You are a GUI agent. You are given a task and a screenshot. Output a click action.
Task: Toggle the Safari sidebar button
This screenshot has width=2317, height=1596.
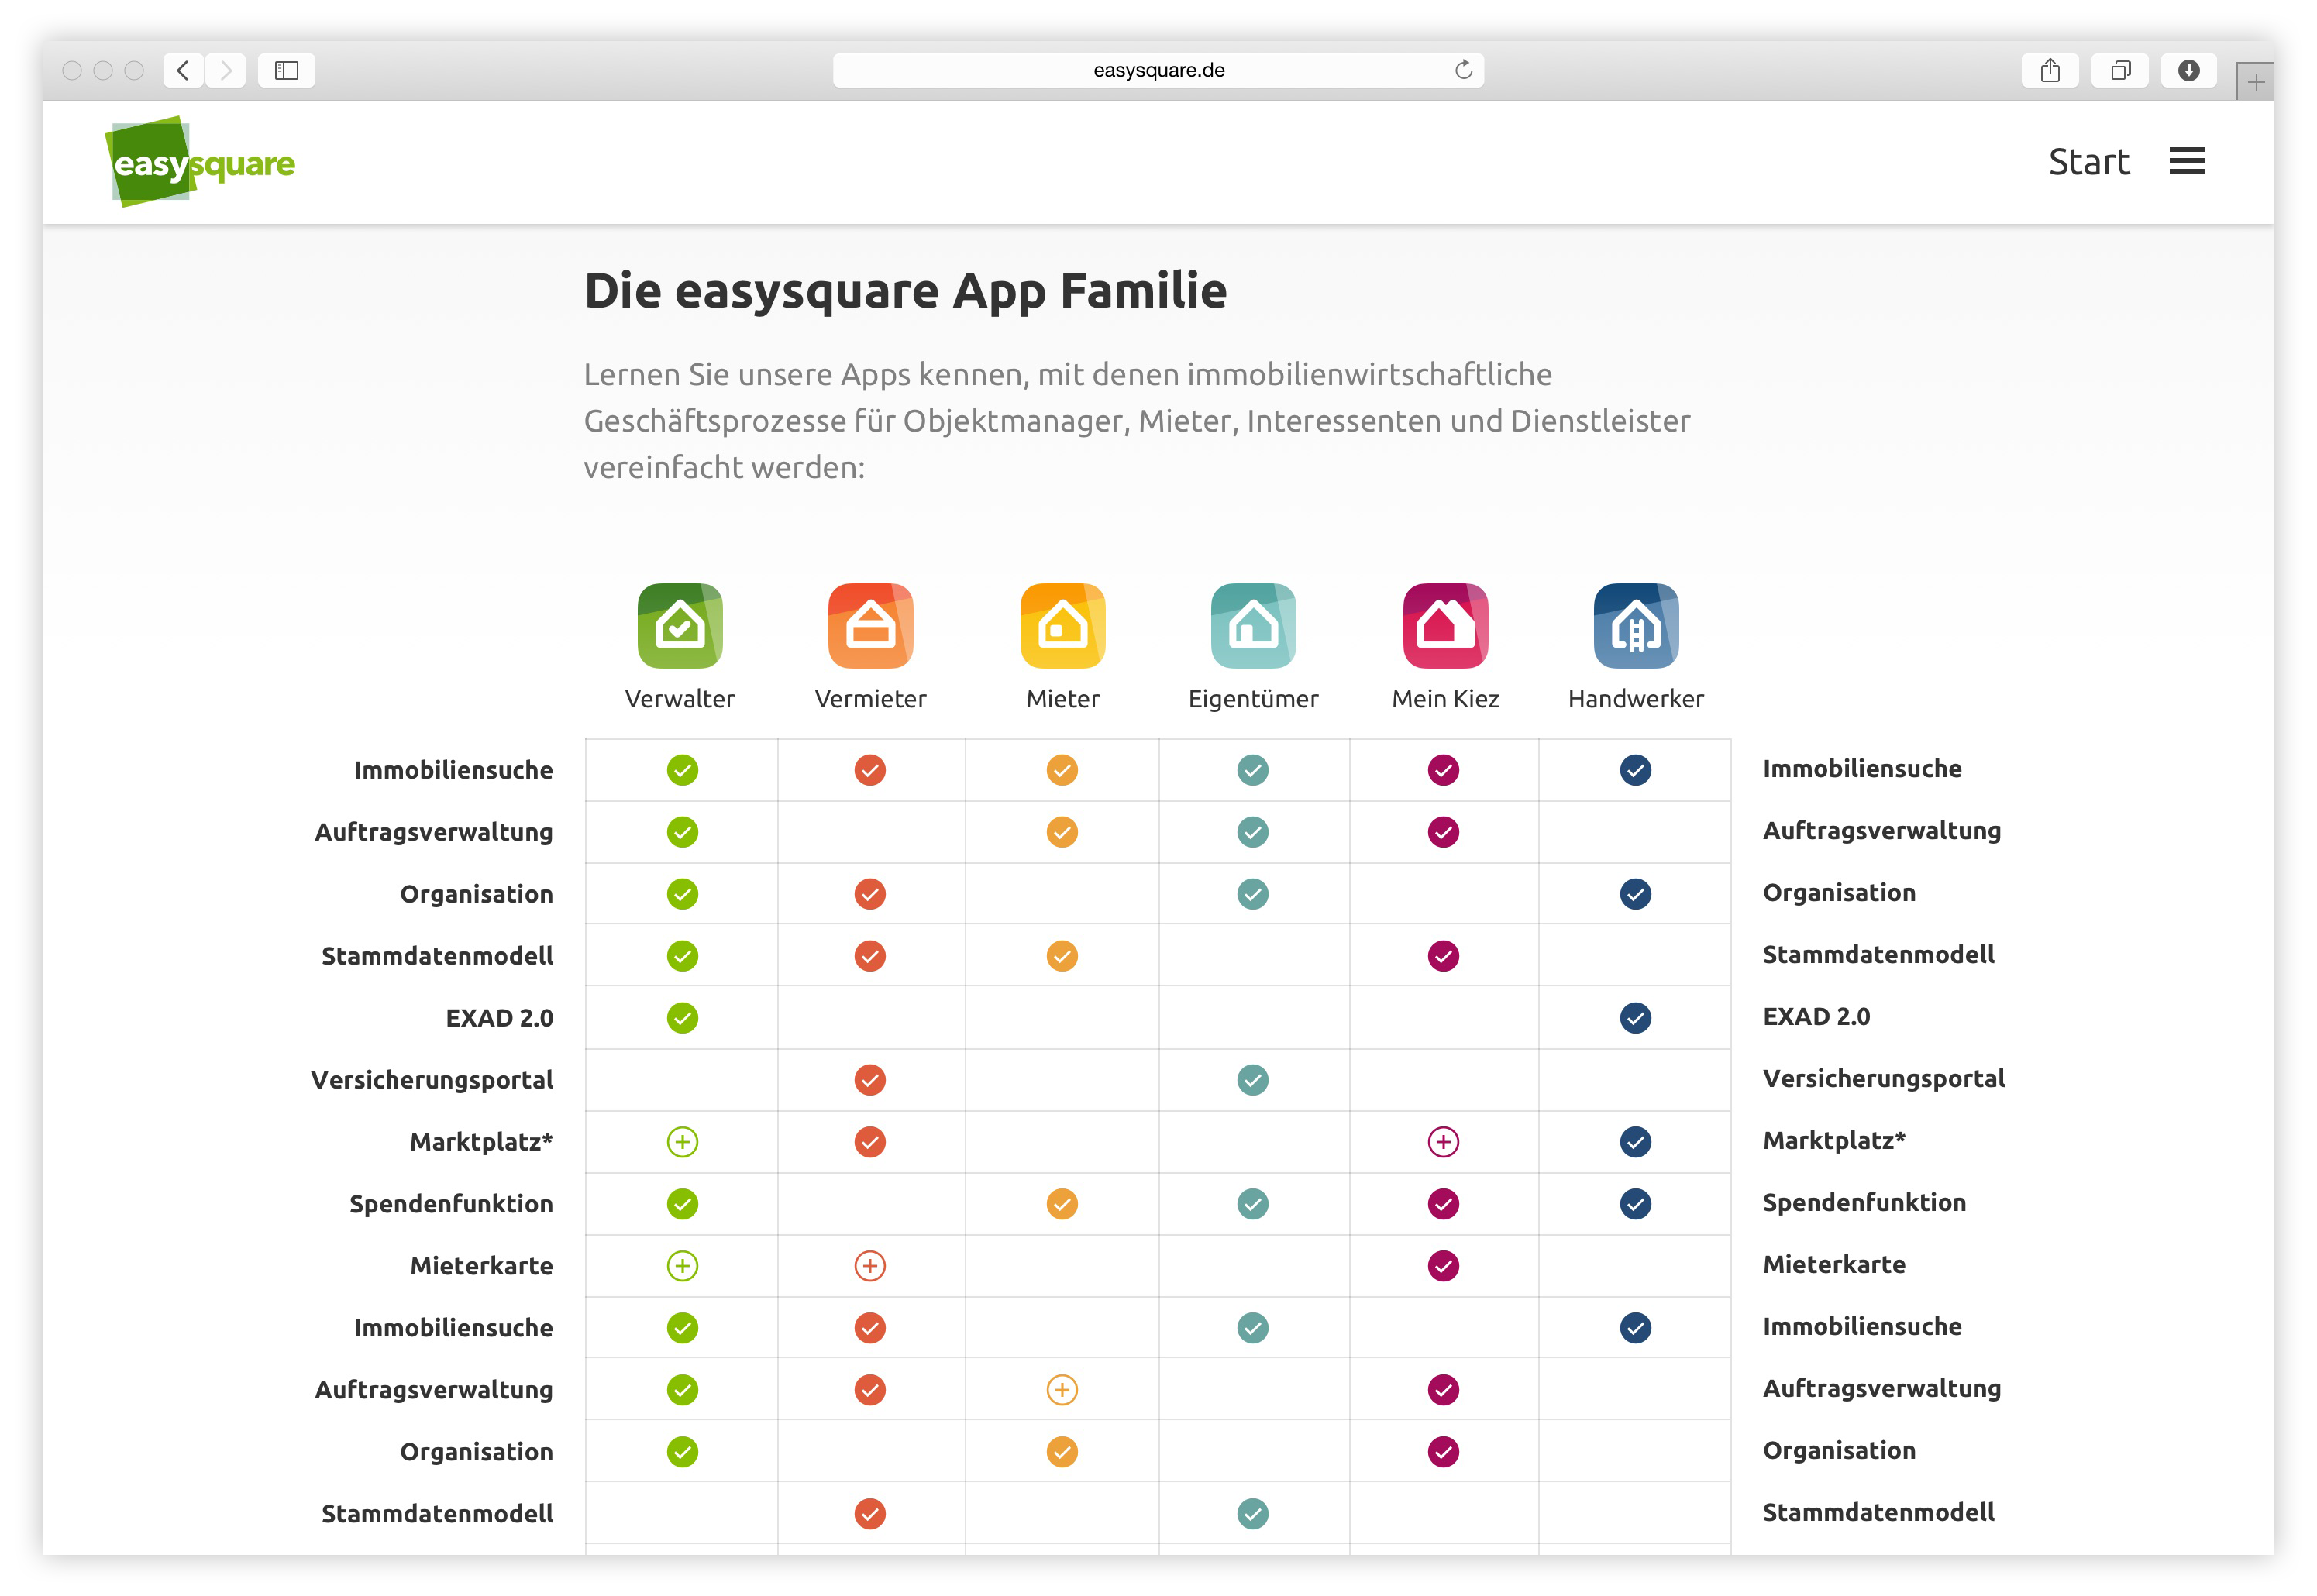click(286, 70)
